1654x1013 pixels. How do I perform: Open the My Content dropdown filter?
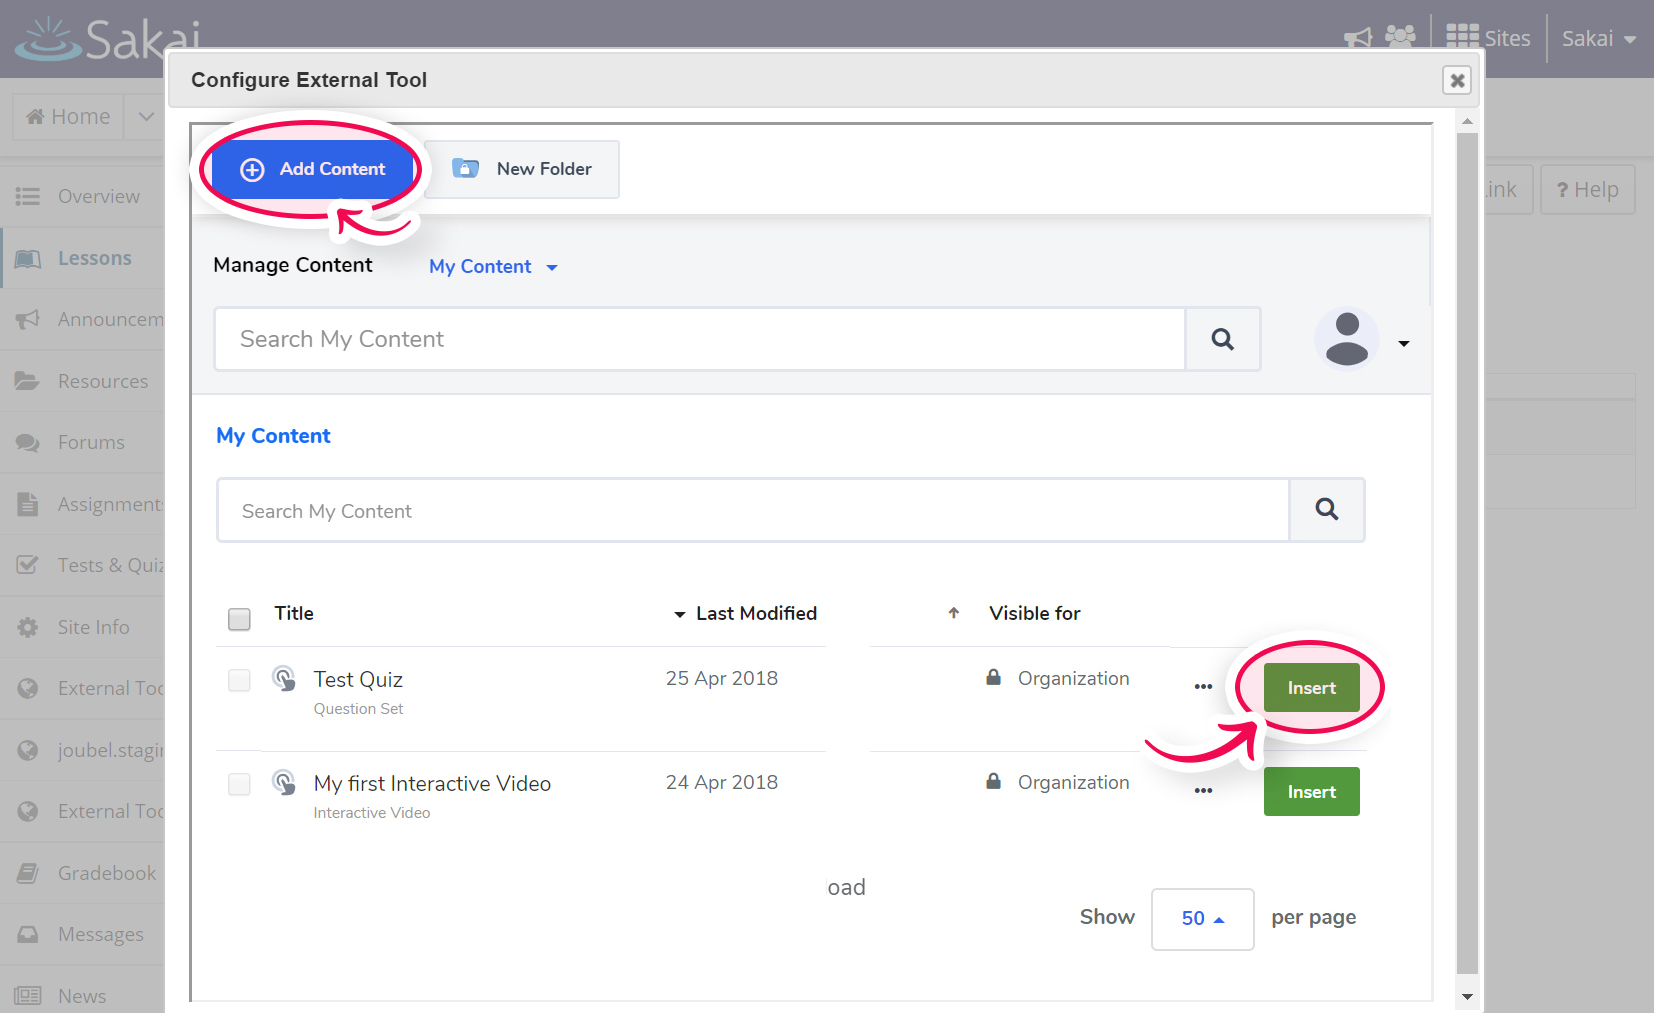493,267
